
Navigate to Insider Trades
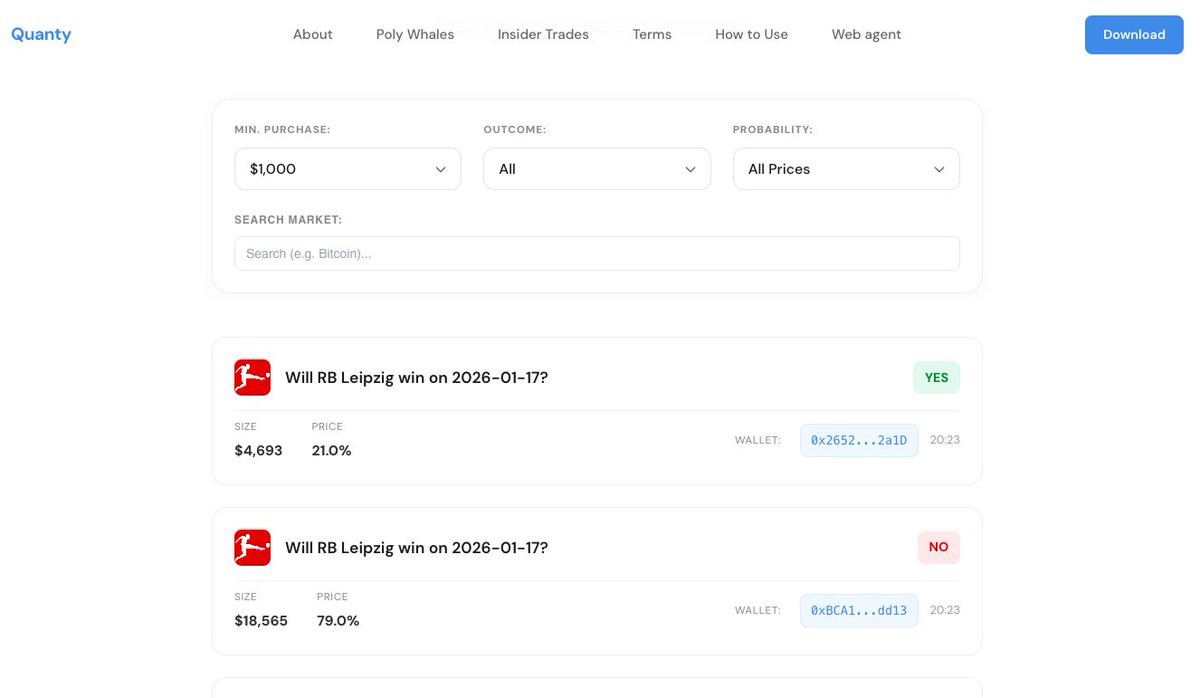(543, 34)
